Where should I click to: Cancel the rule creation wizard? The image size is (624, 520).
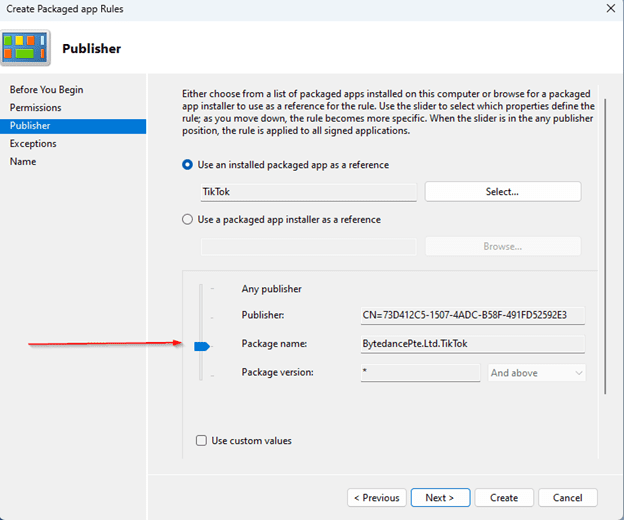tap(567, 498)
